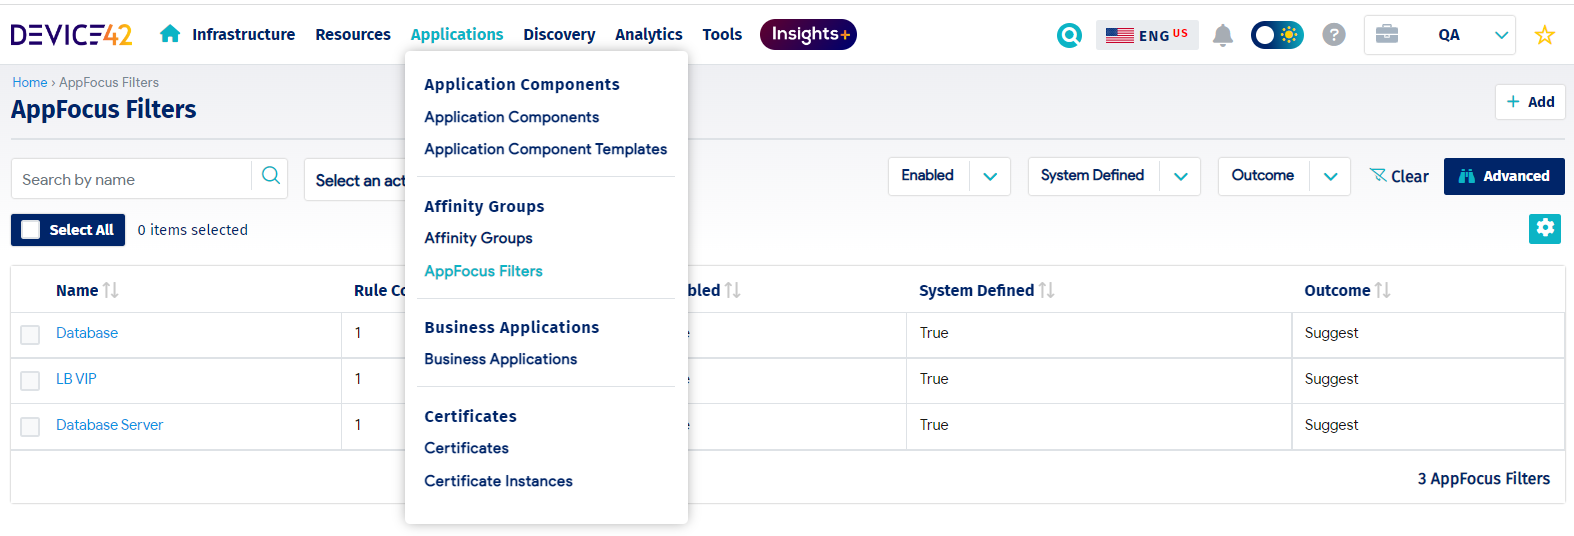This screenshot has width=1574, height=536.
Task: Select AppFocus Filters menu entry
Action: click(x=483, y=271)
